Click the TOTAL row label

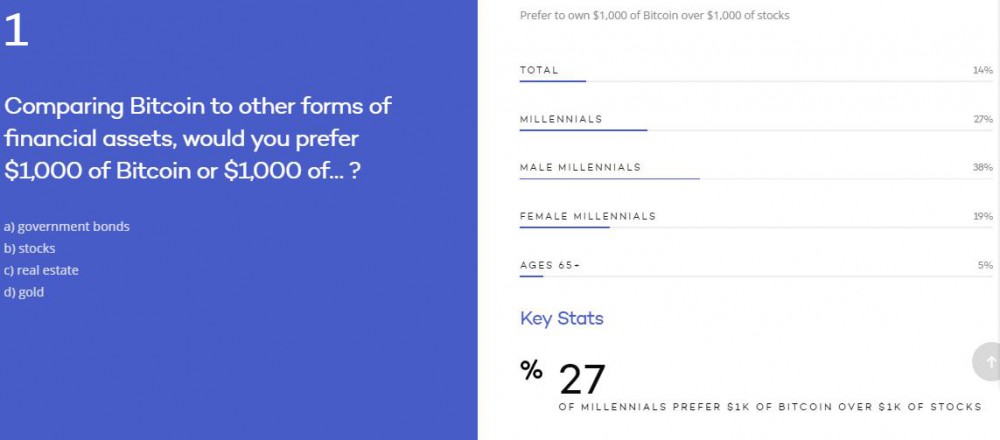click(x=539, y=70)
